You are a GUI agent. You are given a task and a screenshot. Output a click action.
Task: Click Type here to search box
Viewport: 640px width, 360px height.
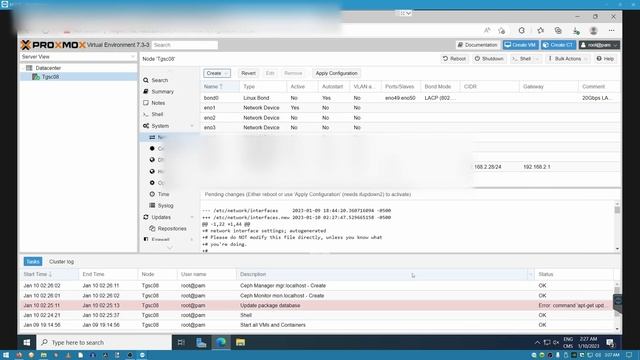104,342
